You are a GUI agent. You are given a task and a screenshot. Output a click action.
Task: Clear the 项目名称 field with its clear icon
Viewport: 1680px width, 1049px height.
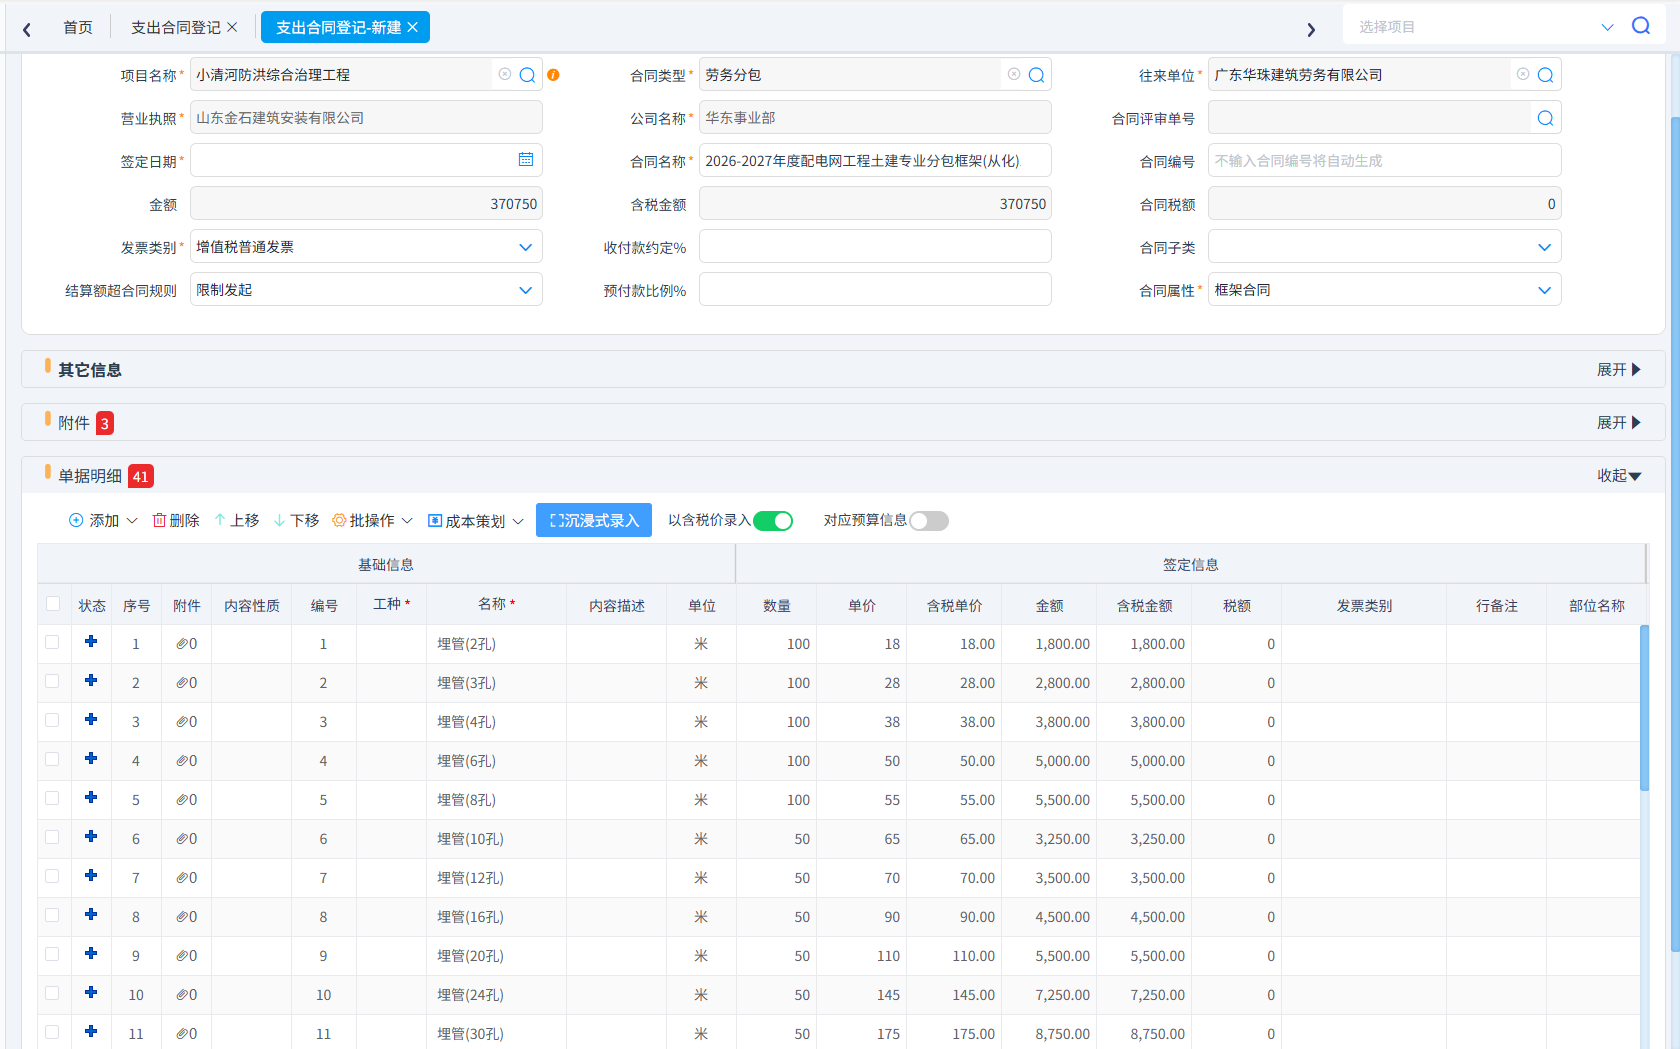coord(505,74)
